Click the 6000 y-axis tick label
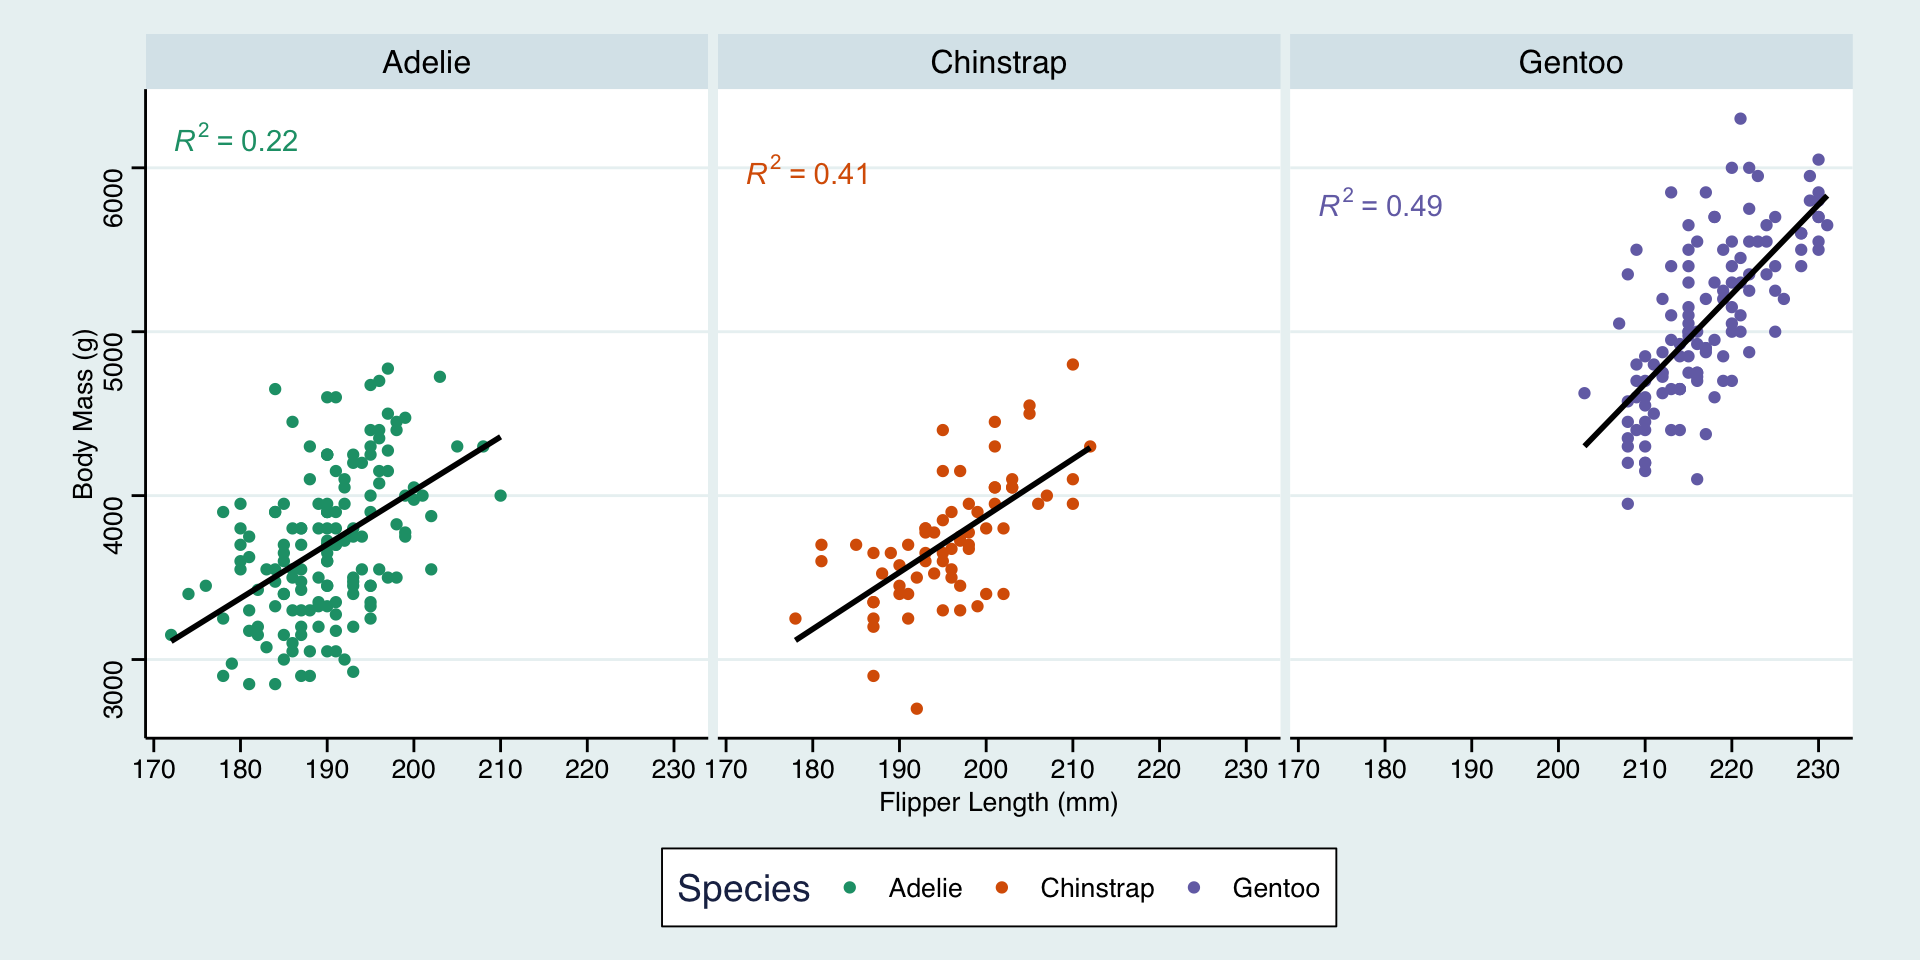This screenshot has height=960, width=1920. (x=114, y=197)
